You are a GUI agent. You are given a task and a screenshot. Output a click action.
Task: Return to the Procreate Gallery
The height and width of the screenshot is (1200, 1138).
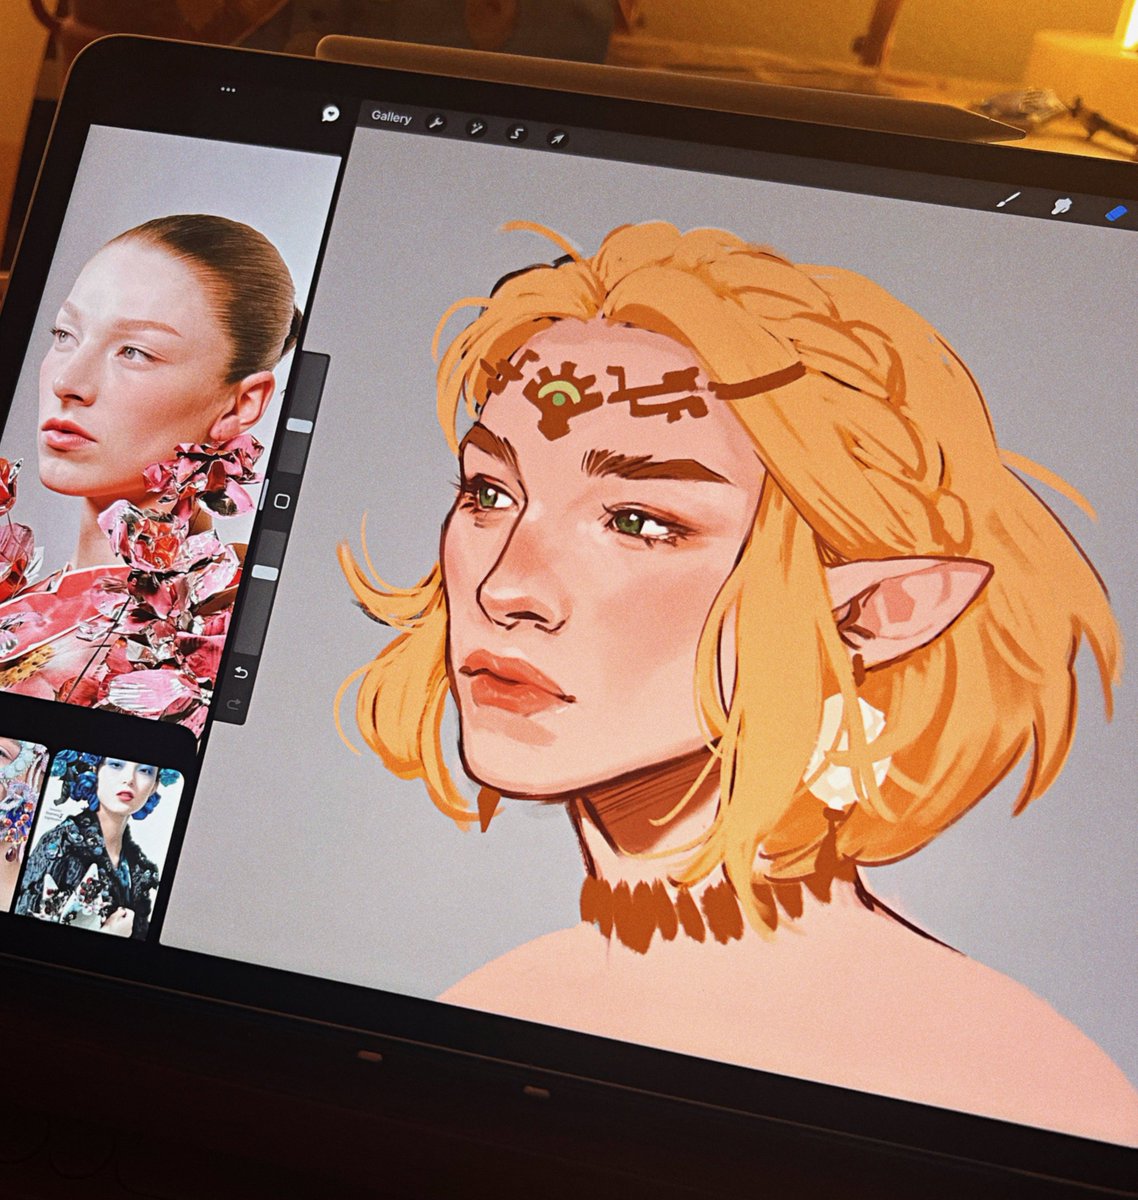tap(391, 117)
